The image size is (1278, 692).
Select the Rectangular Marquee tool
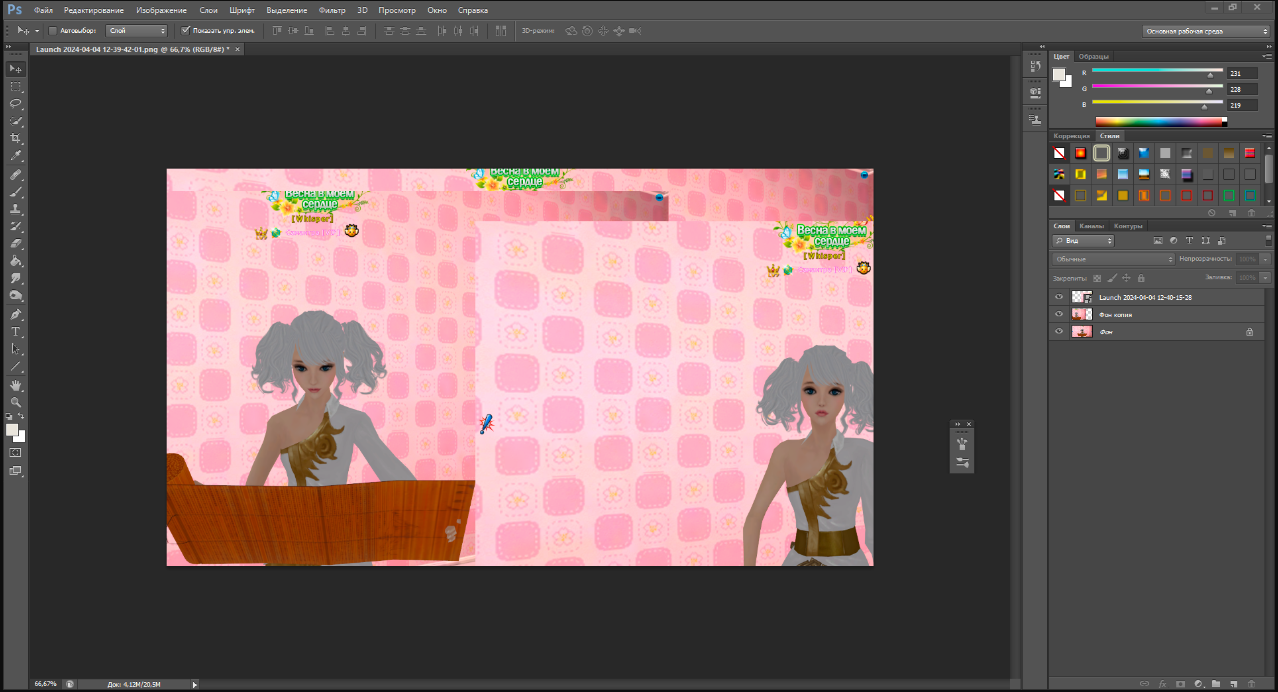[16, 86]
